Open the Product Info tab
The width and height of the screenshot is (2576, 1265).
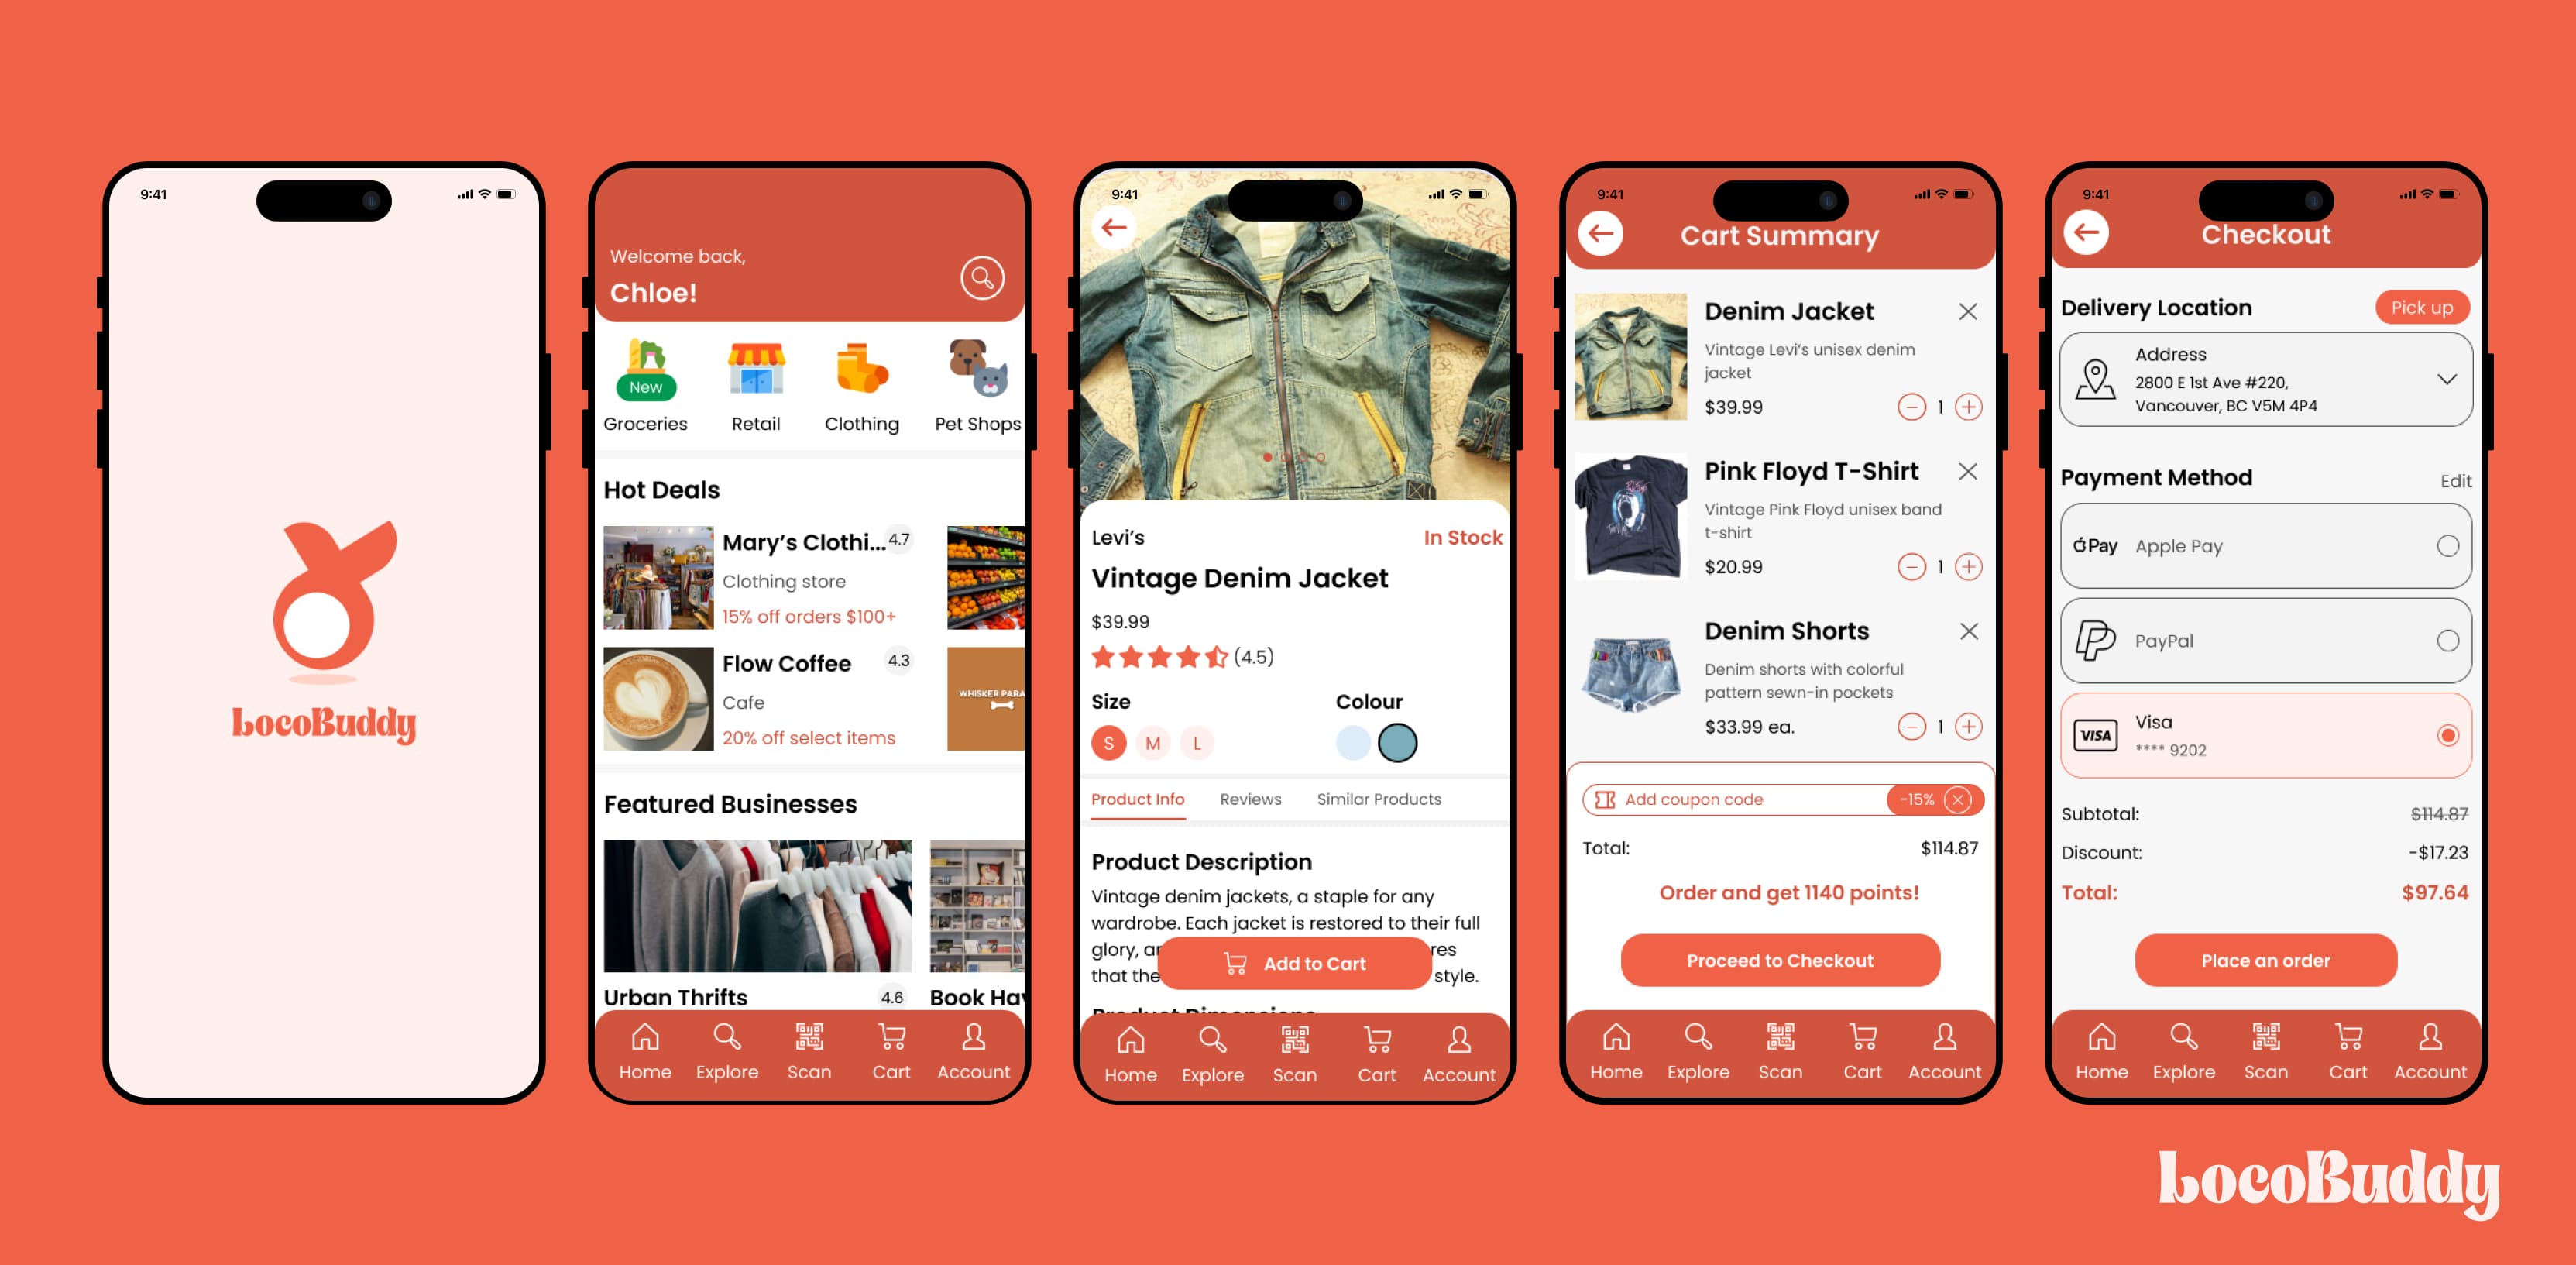[x=1139, y=800]
